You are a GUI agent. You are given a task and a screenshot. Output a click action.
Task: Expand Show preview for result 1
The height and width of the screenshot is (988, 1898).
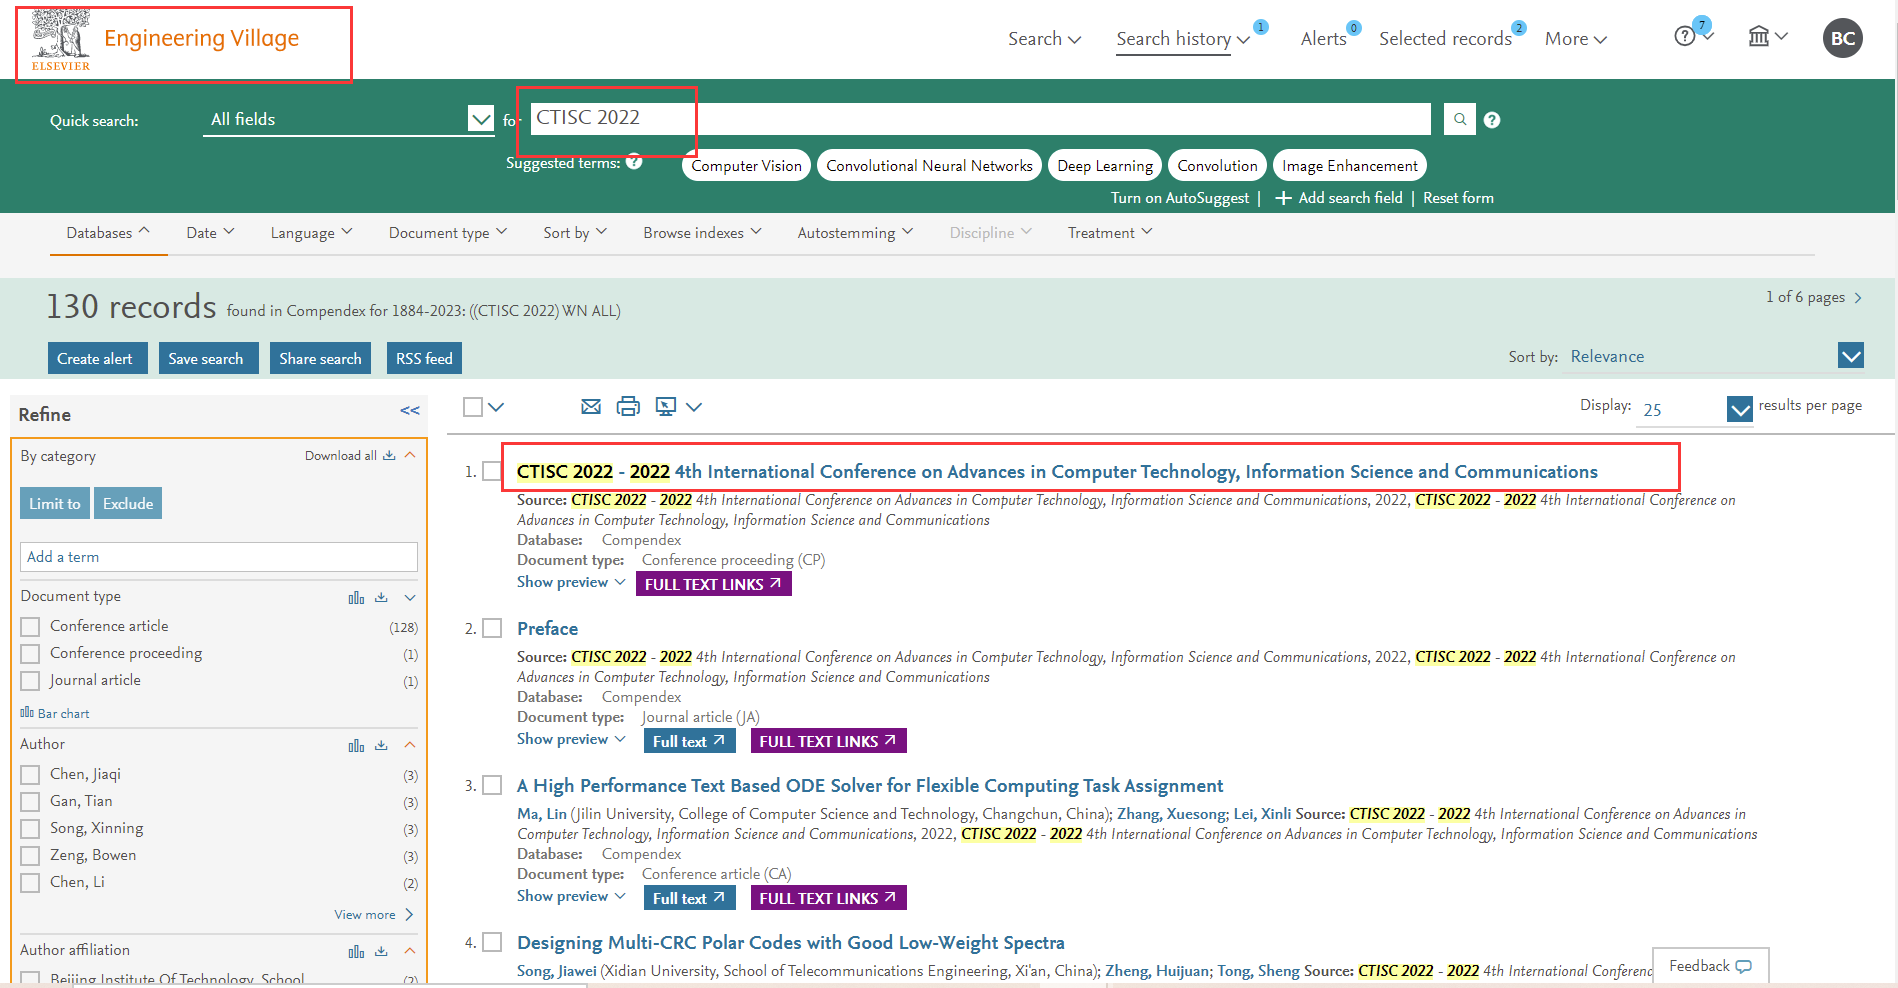[571, 582]
